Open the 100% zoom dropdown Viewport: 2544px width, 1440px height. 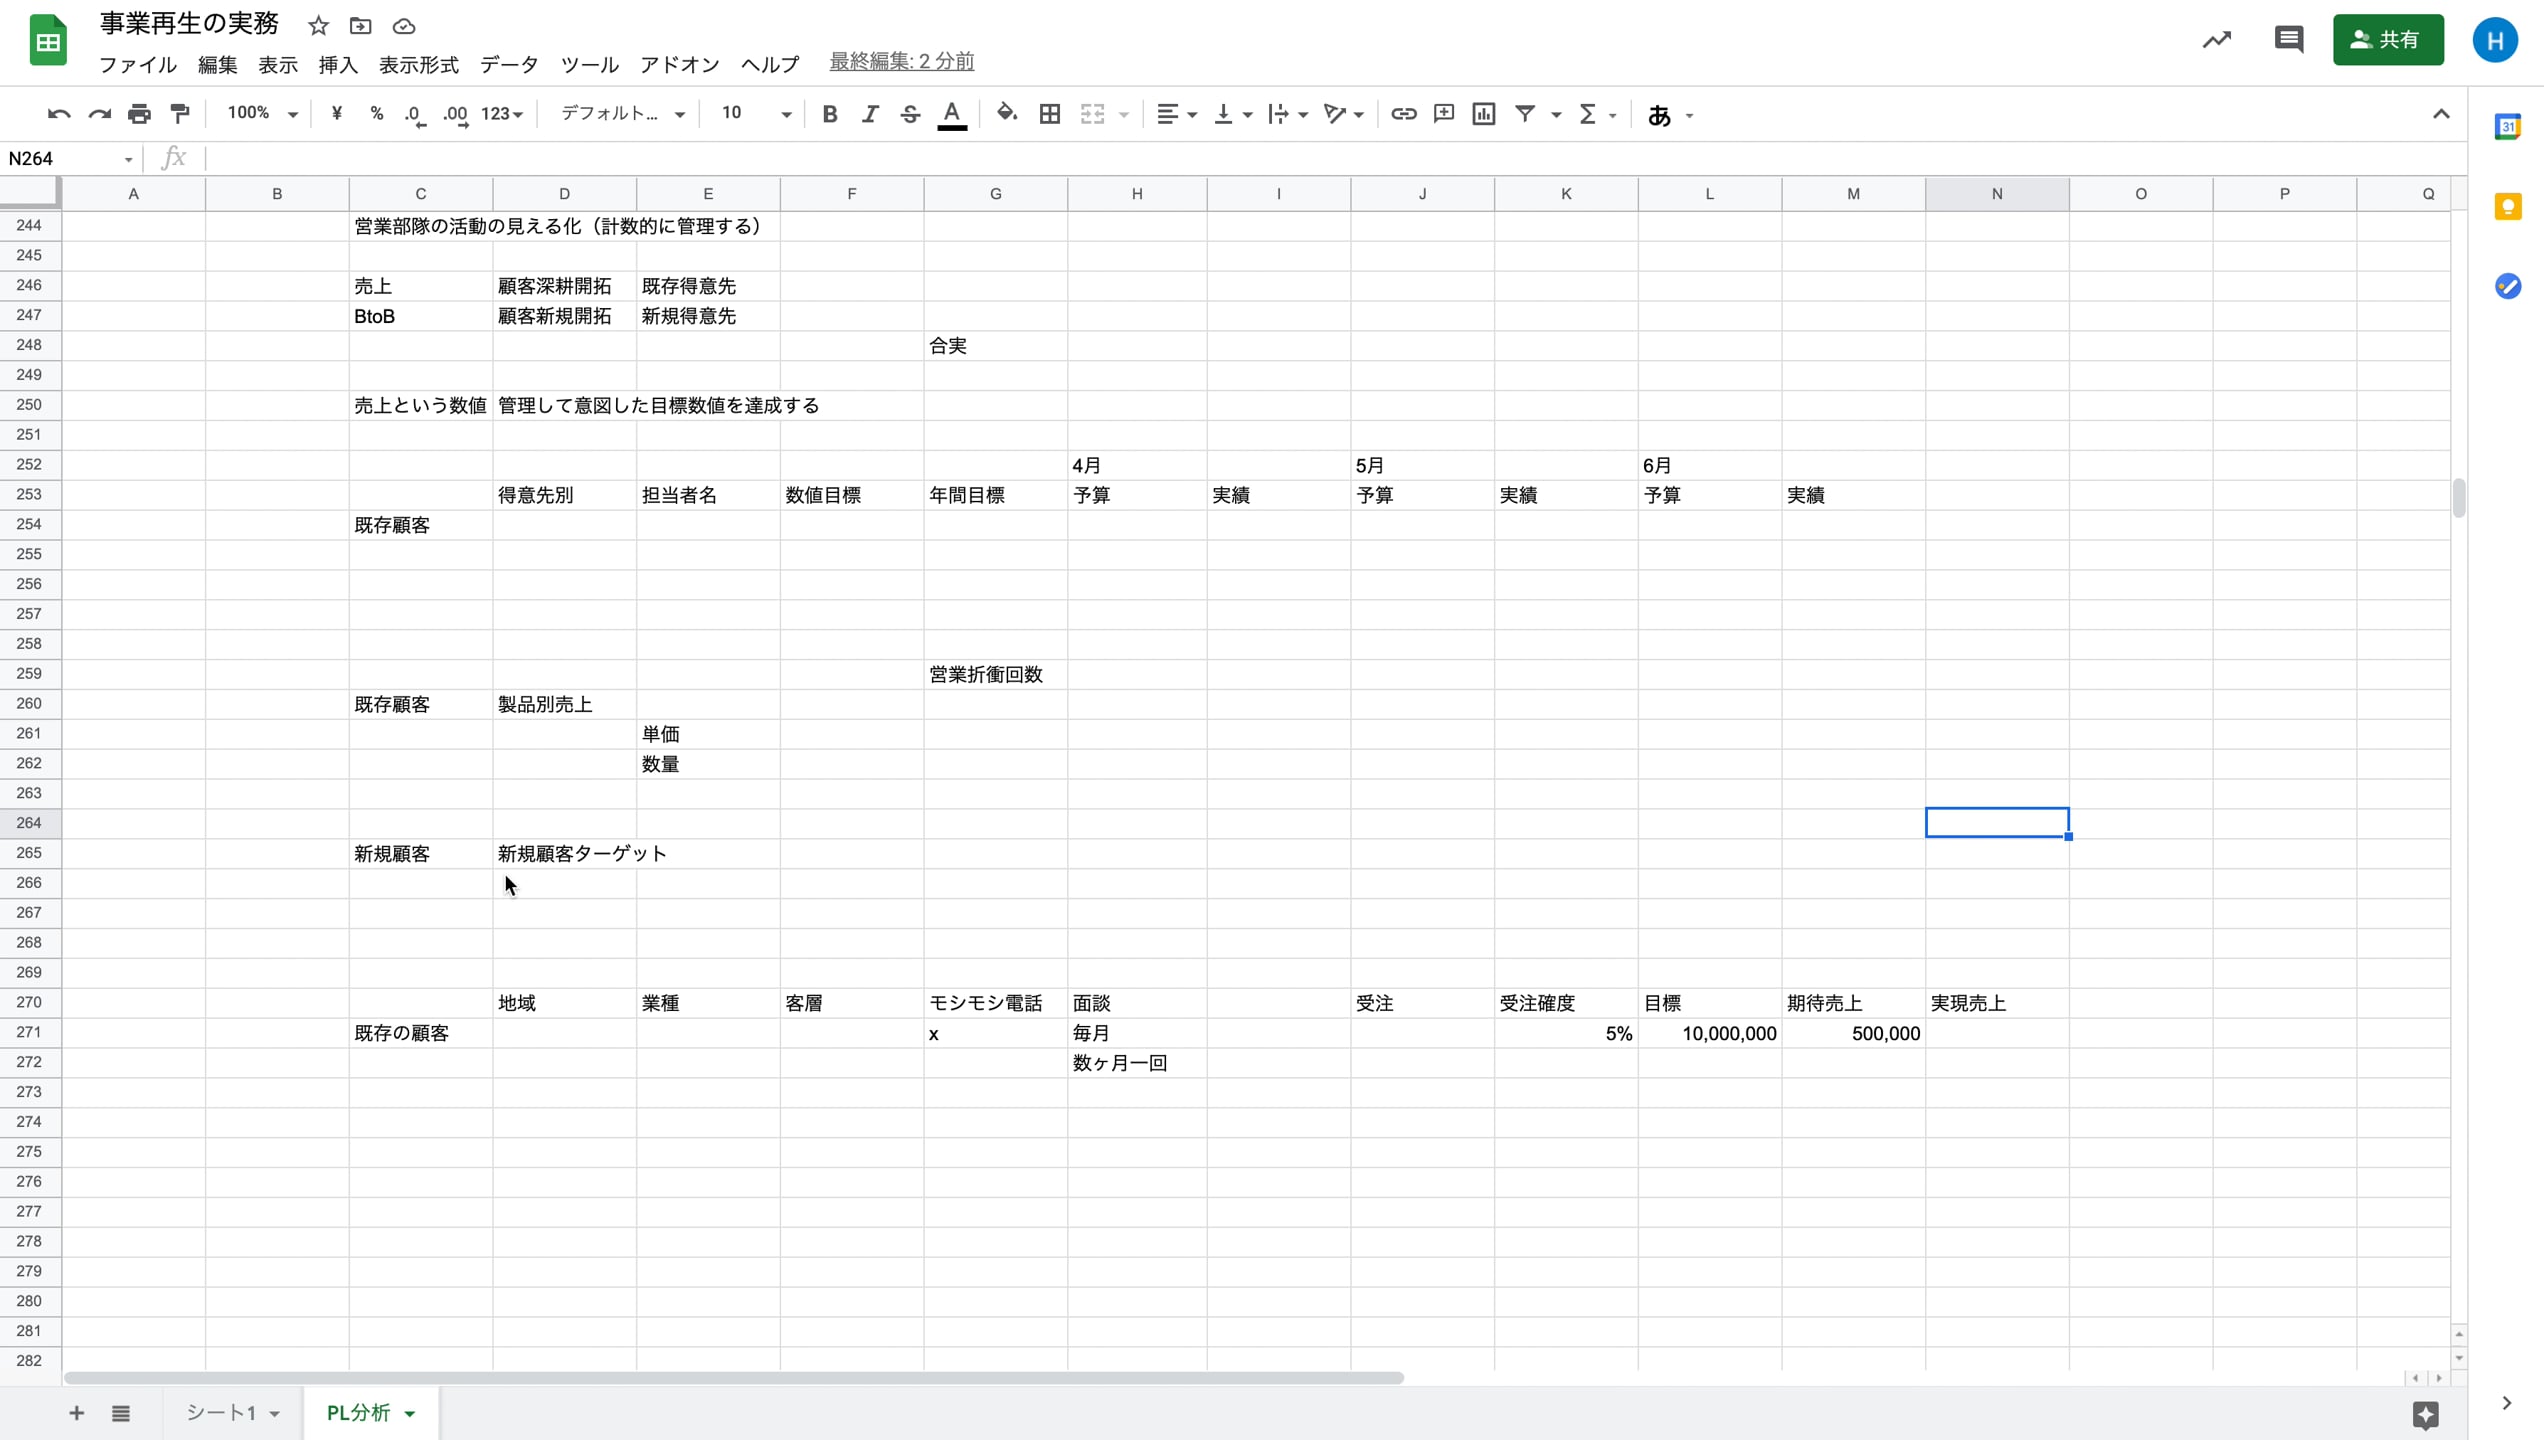(x=261, y=114)
